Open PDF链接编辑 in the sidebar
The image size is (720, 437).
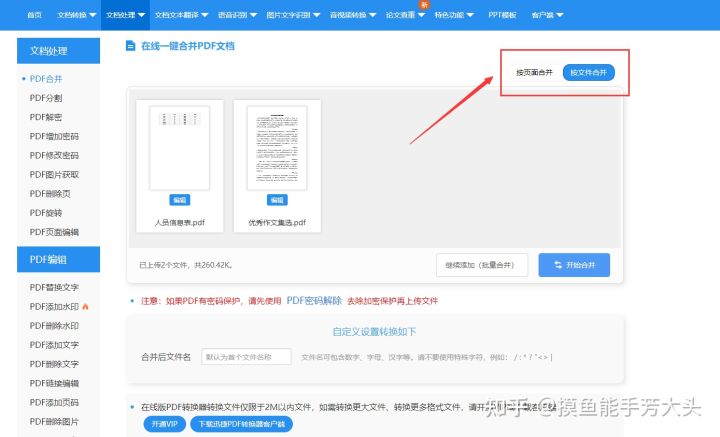click(x=54, y=383)
